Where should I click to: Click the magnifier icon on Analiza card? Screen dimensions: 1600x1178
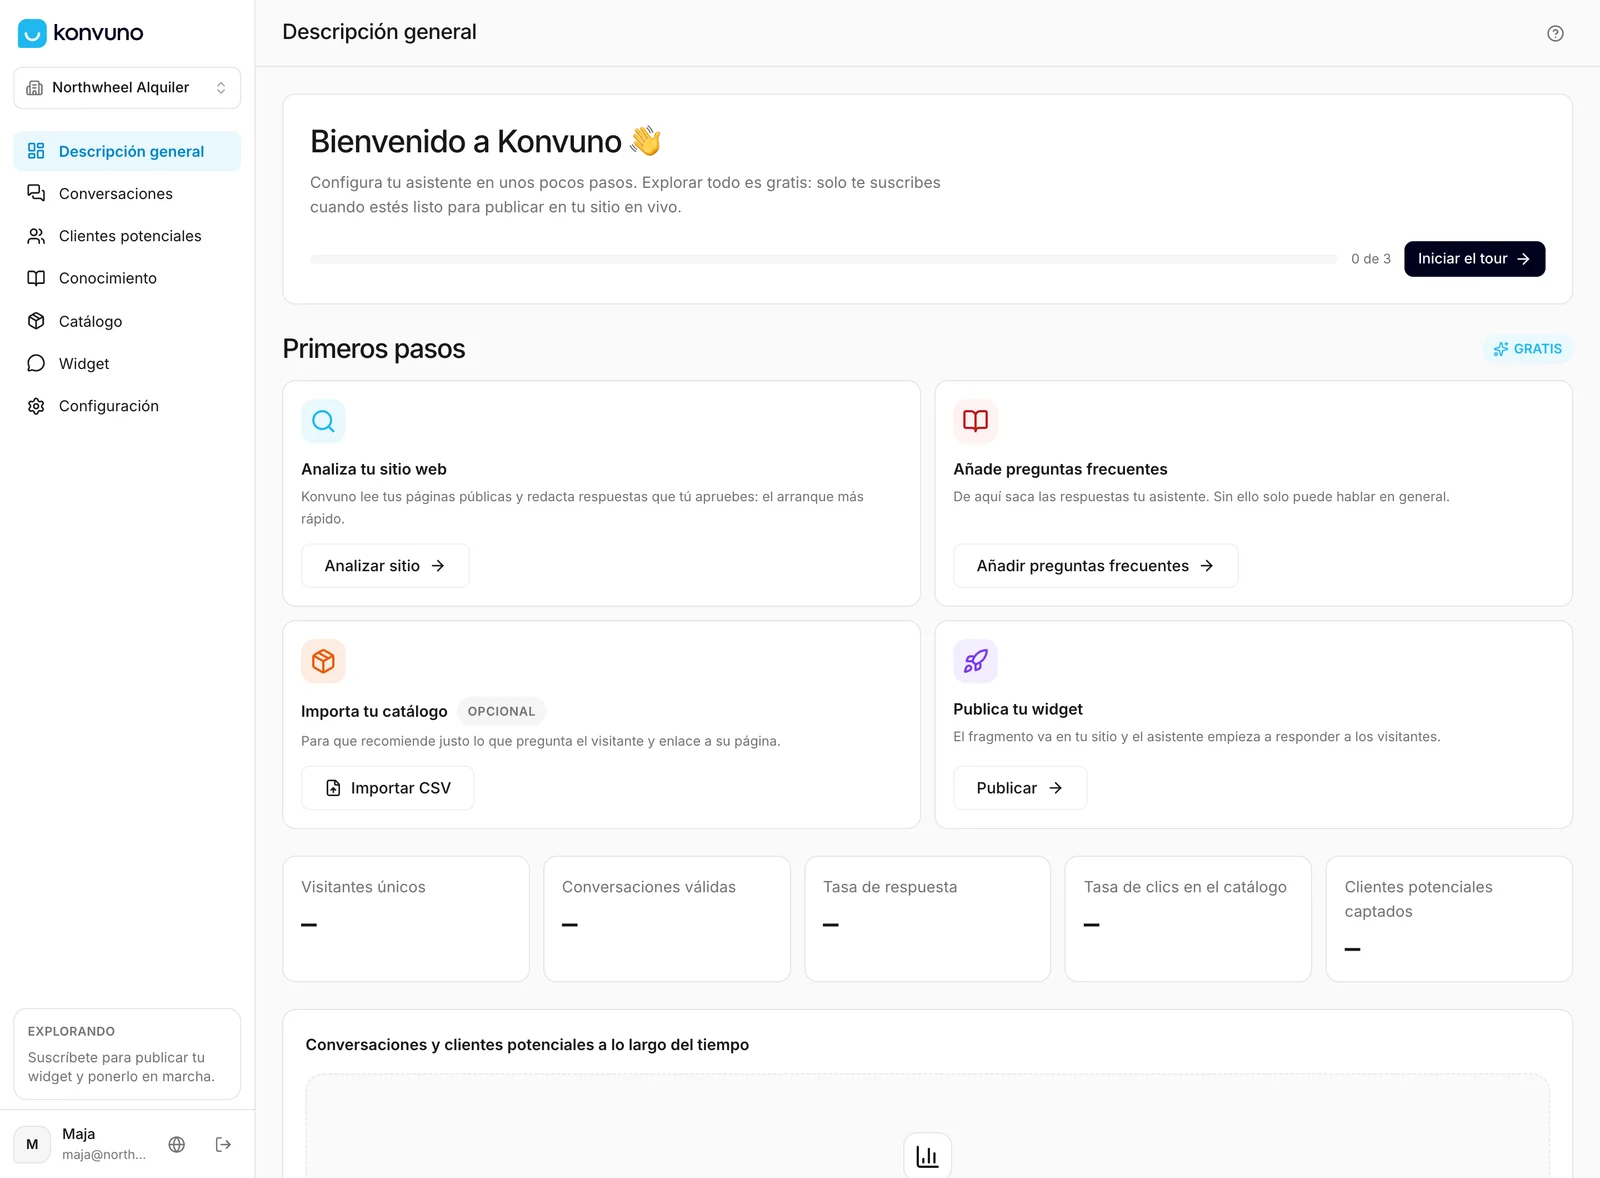tap(323, 421)
